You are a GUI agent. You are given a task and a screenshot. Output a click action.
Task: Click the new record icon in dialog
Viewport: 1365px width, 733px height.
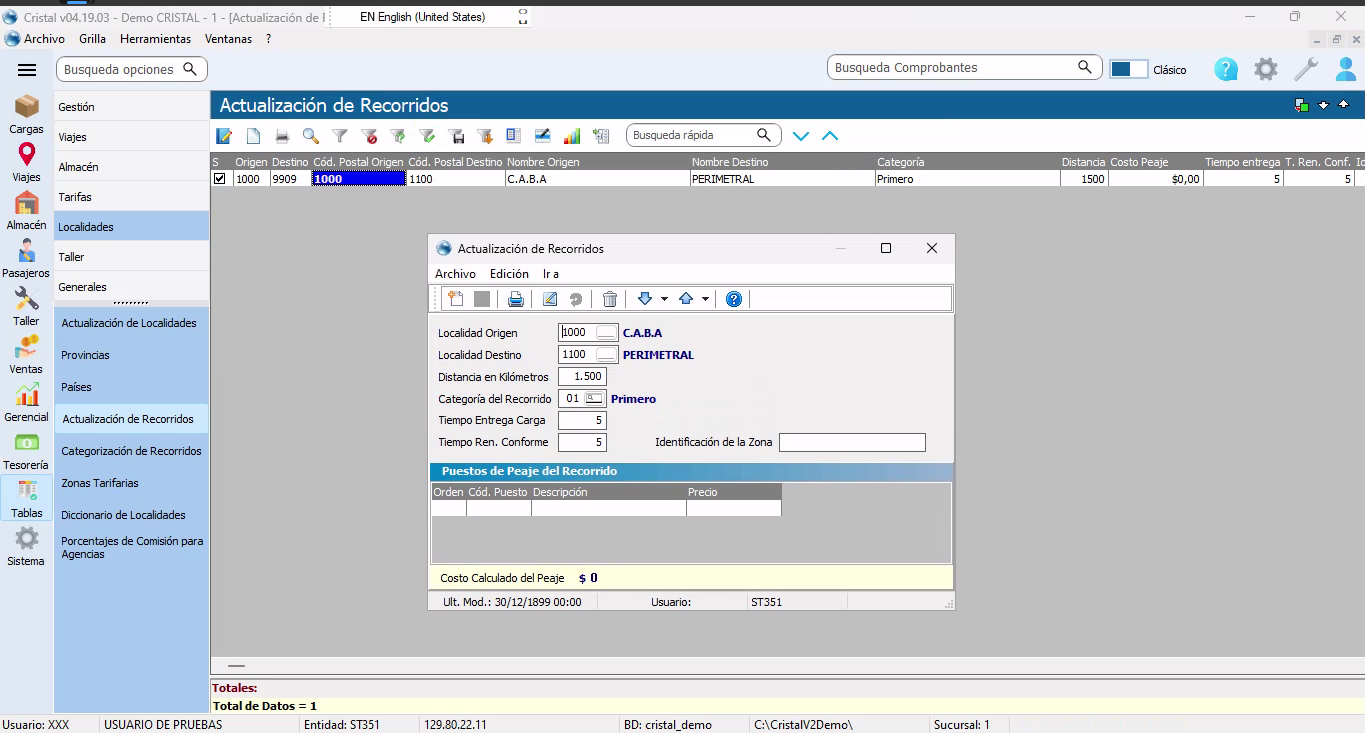[x=455, y=299]
